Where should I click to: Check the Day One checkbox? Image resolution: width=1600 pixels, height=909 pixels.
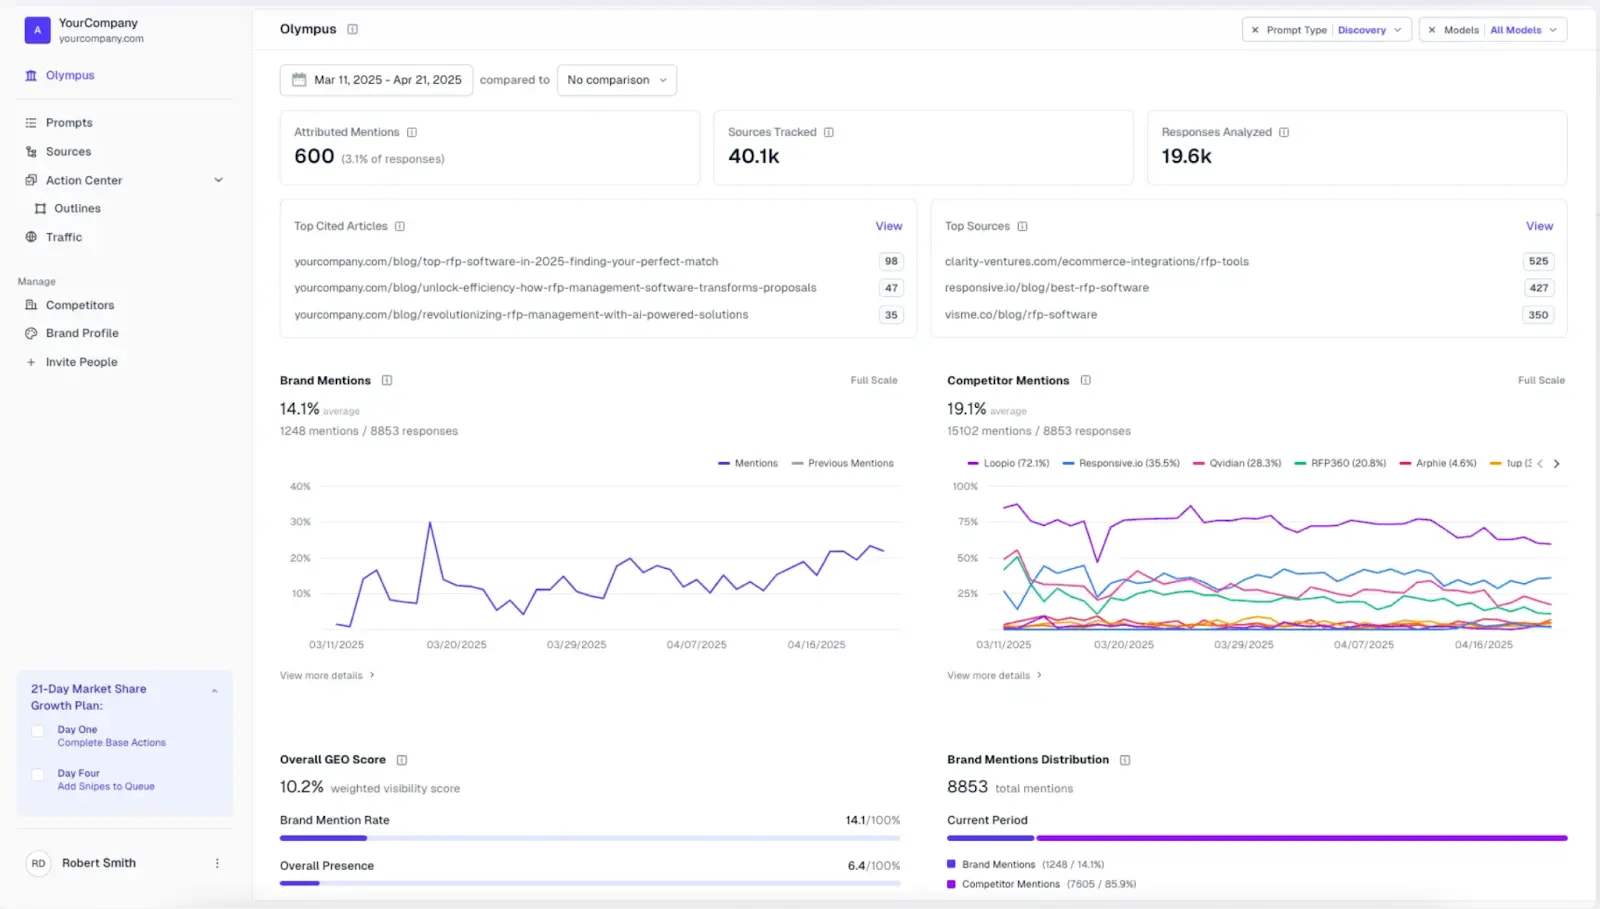(38, 731)
